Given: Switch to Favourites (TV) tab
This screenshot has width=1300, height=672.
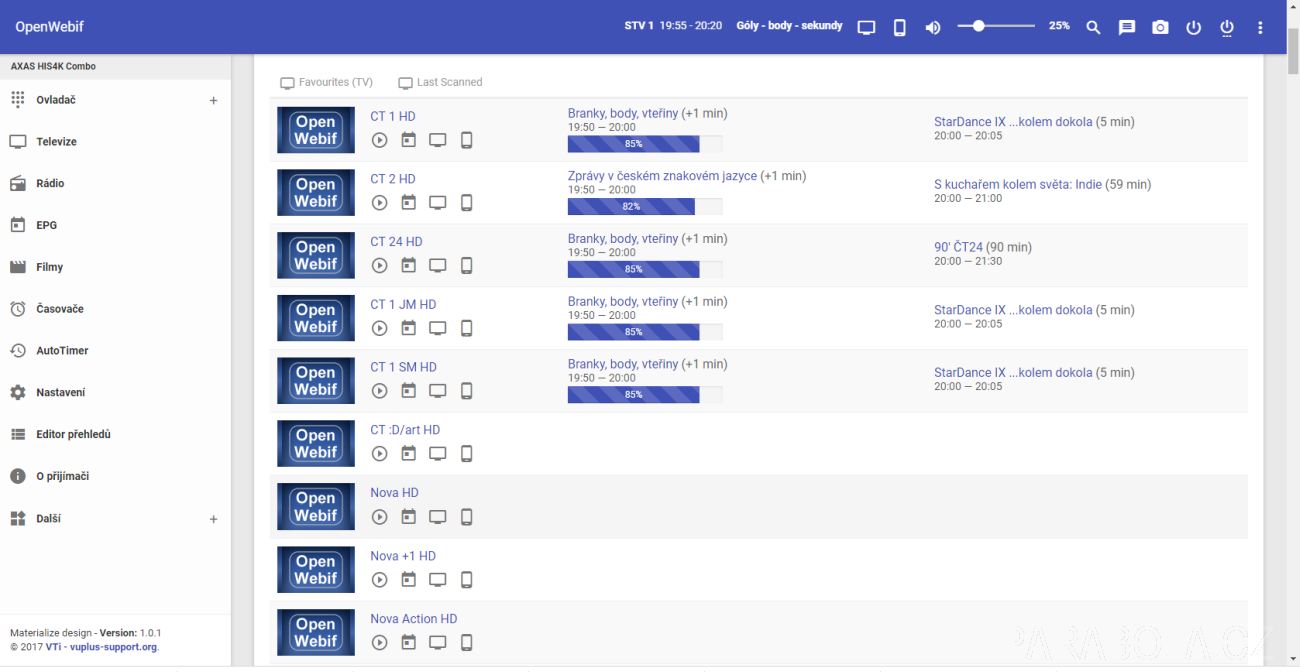Looking at the screenshot, I should point(326,82).
